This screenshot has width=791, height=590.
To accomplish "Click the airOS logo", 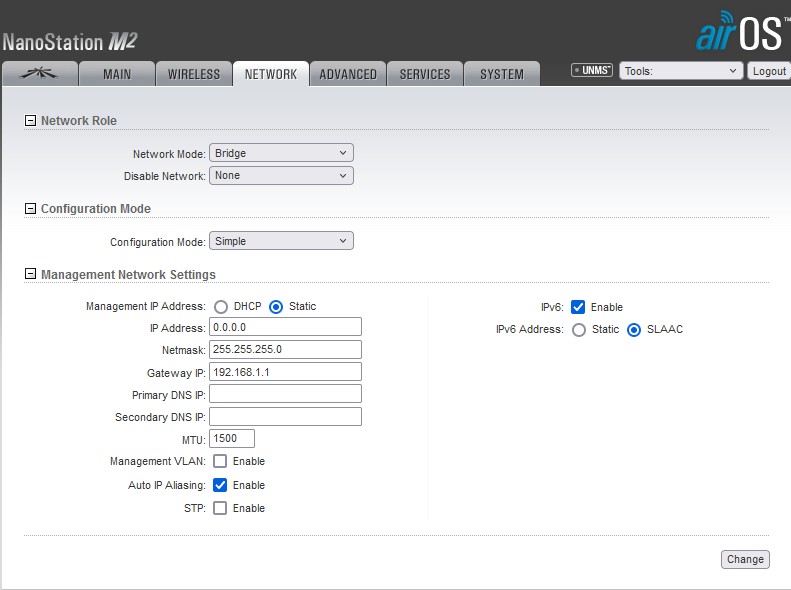I will (x=742, y=31).
